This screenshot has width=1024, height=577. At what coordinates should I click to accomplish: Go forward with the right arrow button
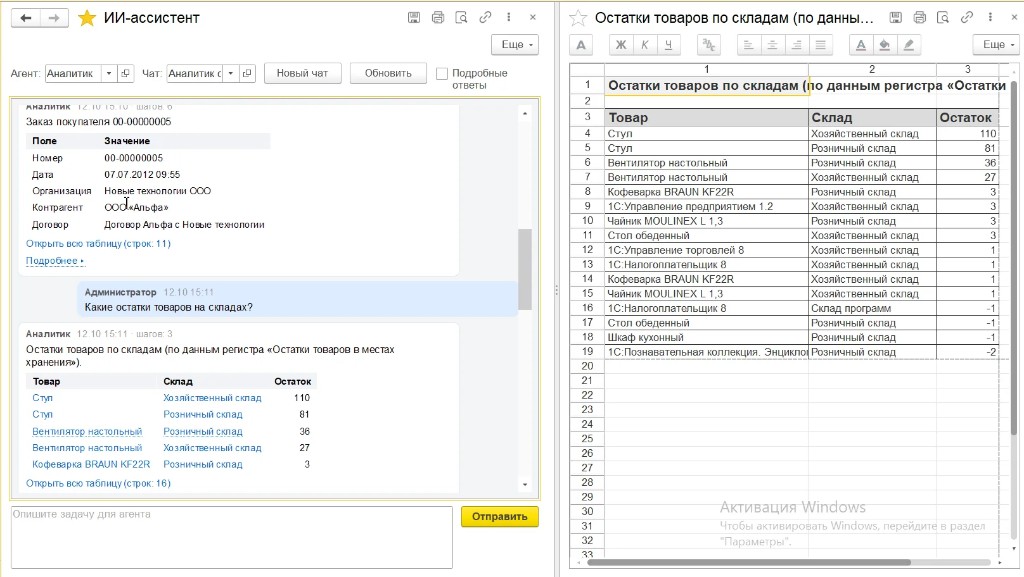point(54,18)
